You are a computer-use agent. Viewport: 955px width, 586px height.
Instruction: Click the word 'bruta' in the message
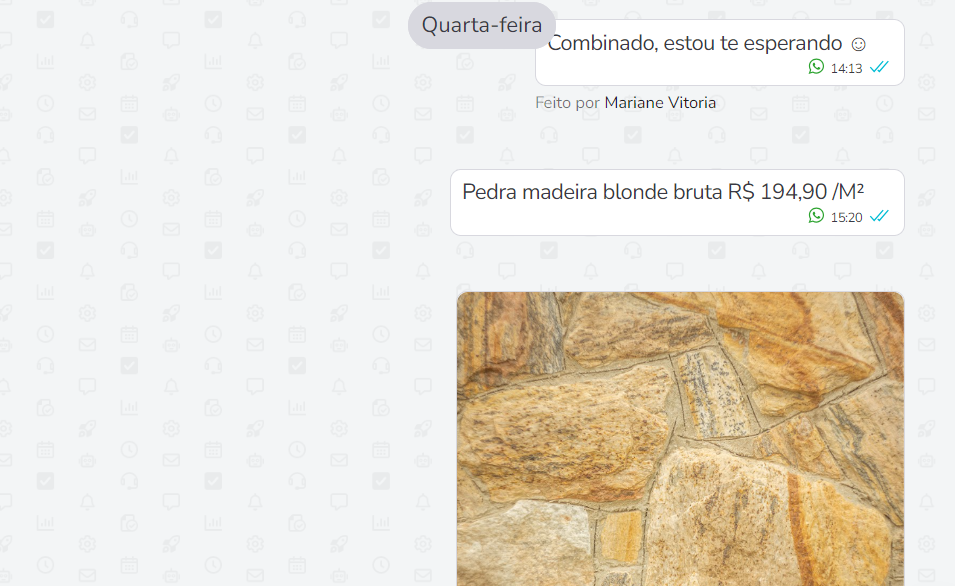point(697,192)
